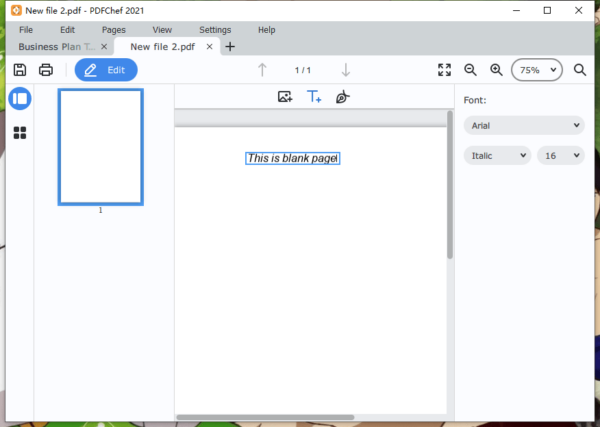Close the New file 2.pdf tab
Viewport: 600px width, 427px height.
(x=209, y=47)
